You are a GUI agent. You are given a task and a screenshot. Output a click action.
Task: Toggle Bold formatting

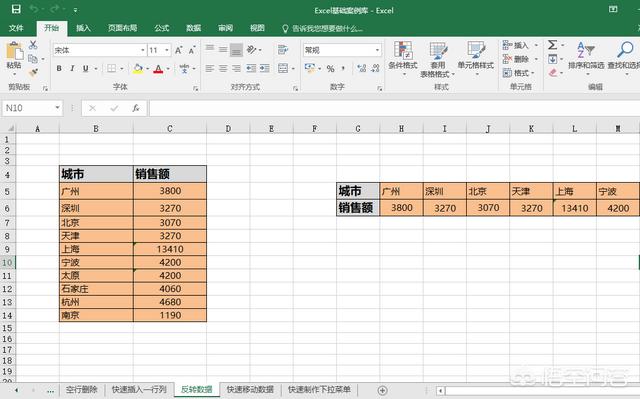59,69
